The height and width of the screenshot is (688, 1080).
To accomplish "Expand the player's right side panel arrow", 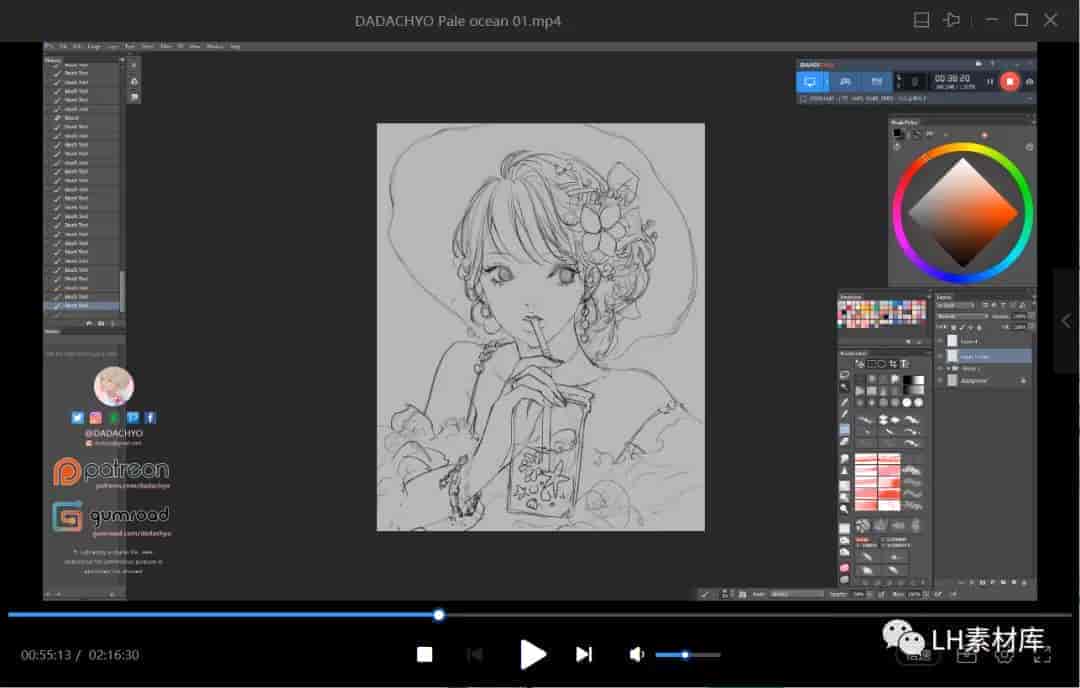I will coord(1066,321).
